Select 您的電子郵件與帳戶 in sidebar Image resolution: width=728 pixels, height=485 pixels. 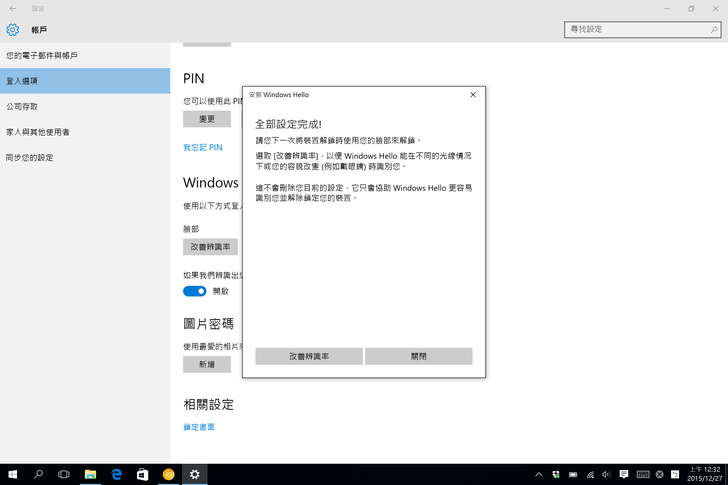coord(85,55)
